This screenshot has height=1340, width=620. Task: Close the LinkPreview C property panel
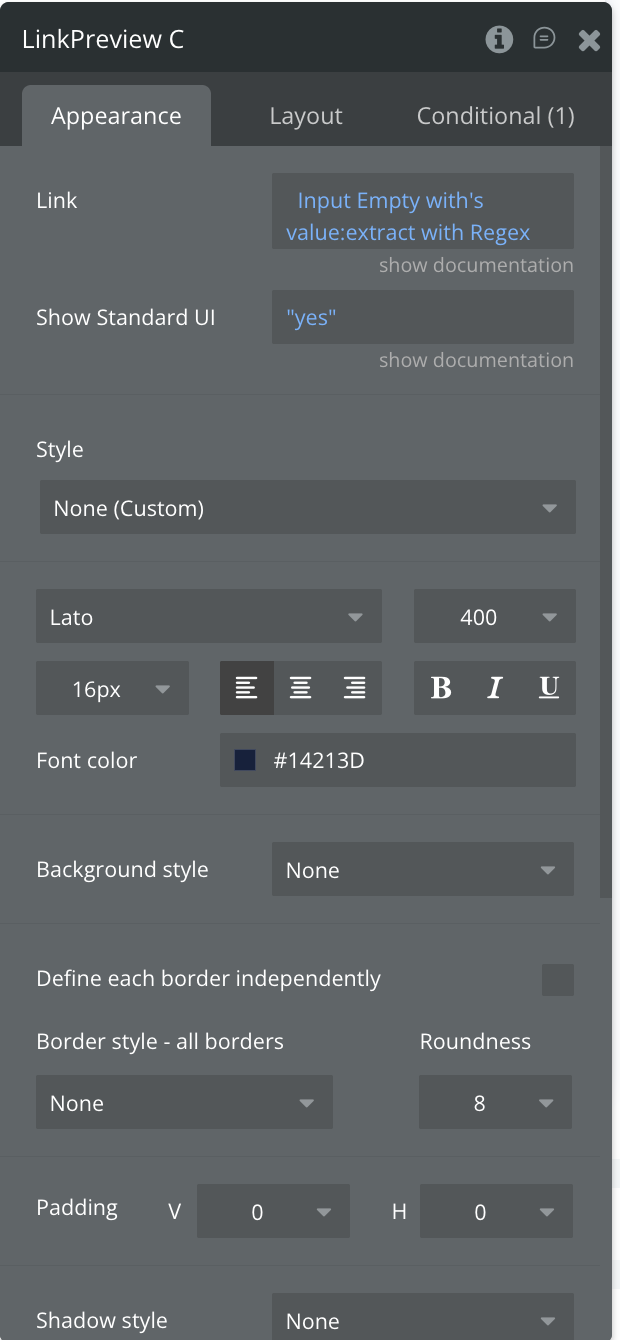click(589, 40)
